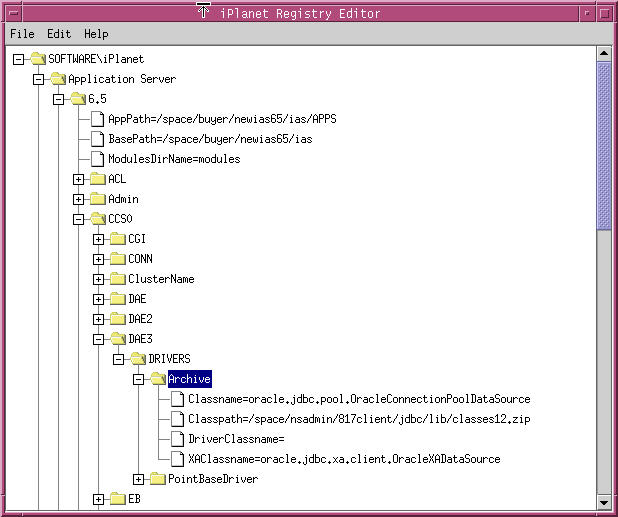Select the DRIVERS label
This screenshot has width=618, height=517.
[x=169, y=359]
